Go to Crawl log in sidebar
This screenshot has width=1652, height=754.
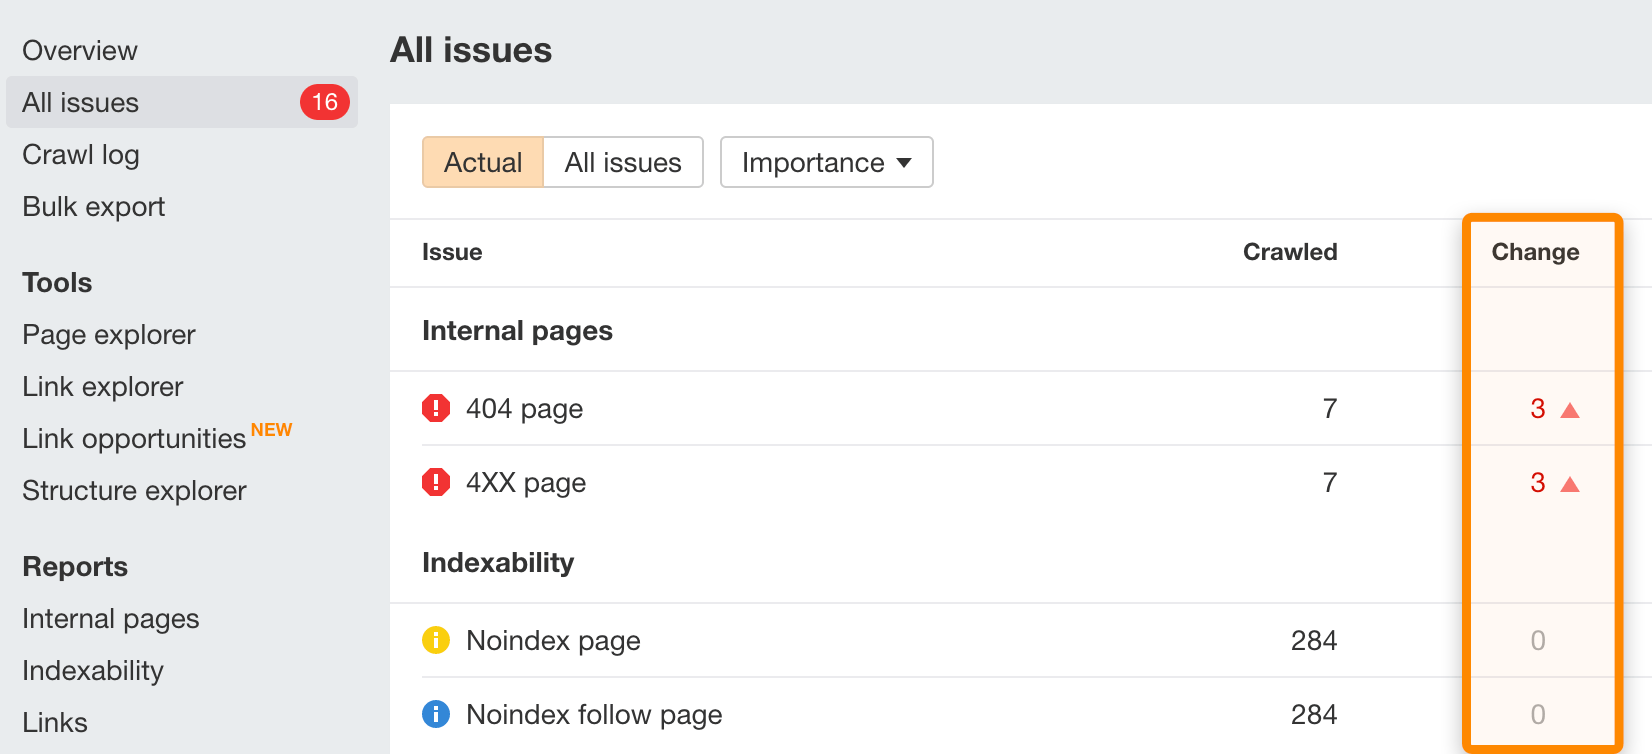[81, 155]
